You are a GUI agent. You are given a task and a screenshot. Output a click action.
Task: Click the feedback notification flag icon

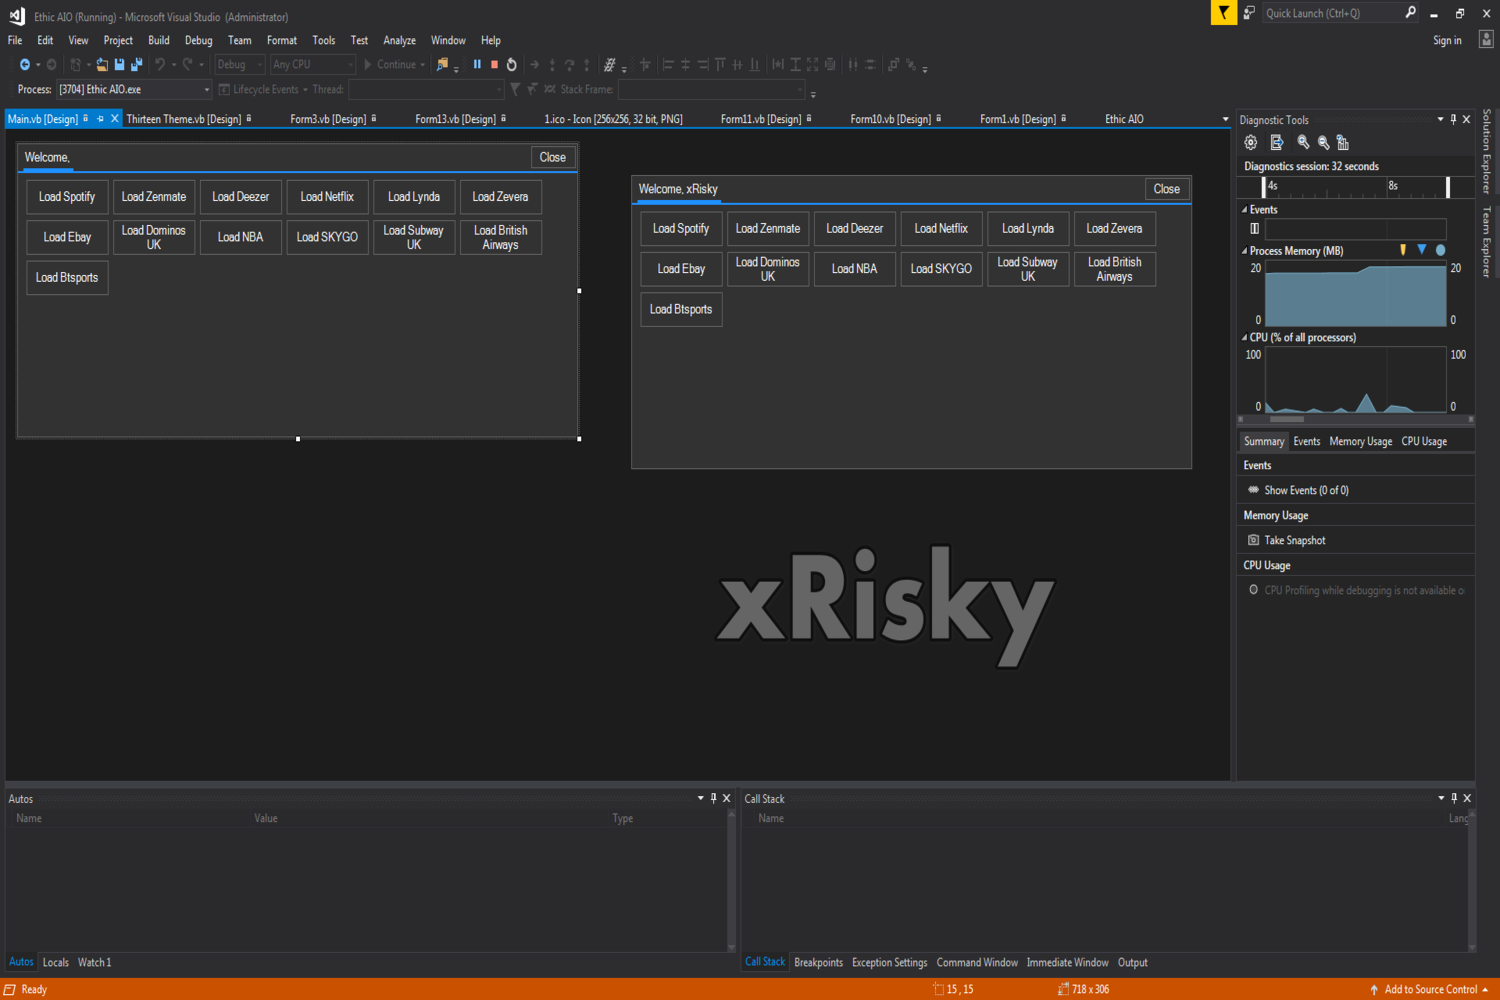(1223, 13)
